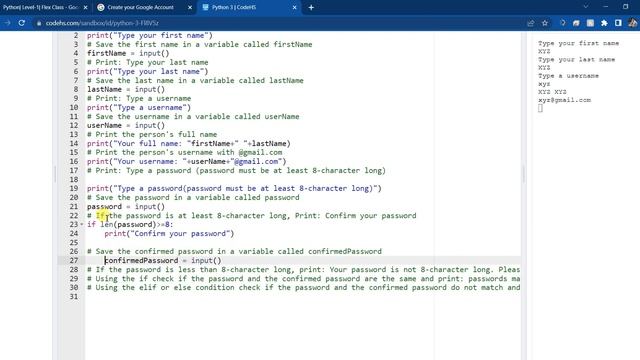Click line 19 print Type a password statement

234,188
